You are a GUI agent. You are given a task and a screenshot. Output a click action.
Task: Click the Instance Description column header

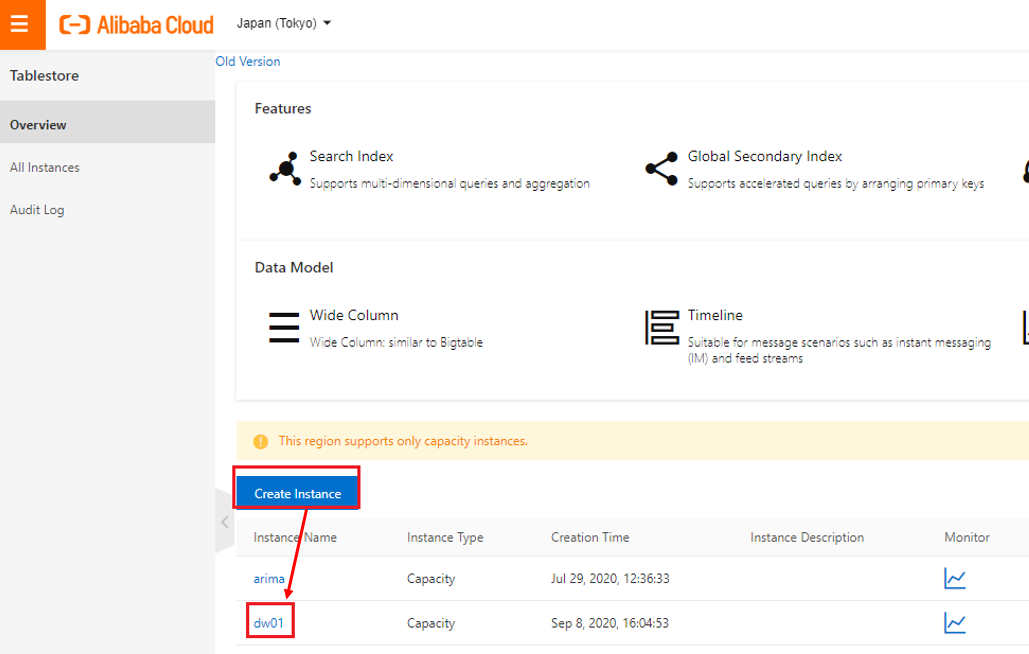click(x=807, y=537)
